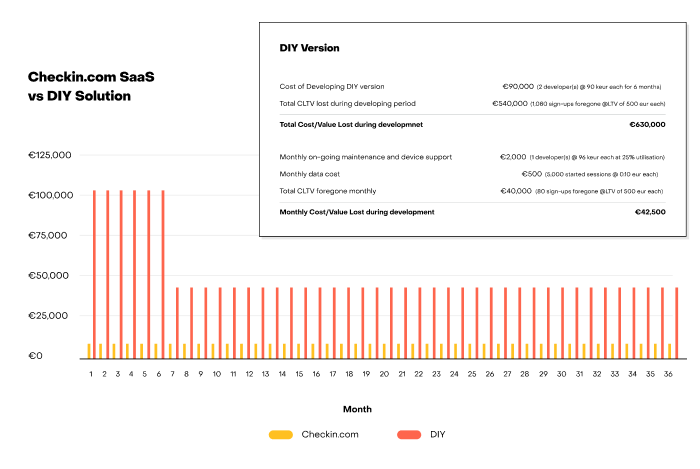Click the red DIY legend swatch
This screenshot has width=700, height=469.
click(x=409, y=435)
